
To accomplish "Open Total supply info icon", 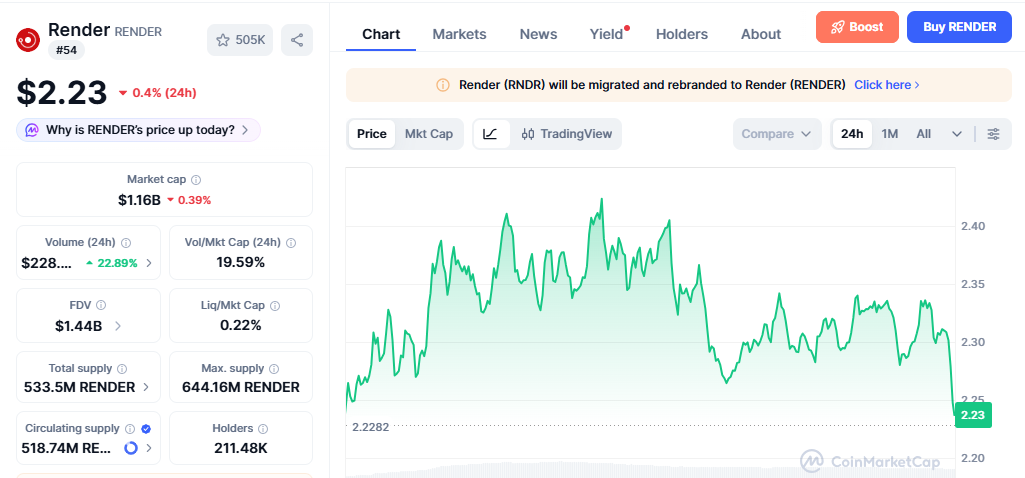I will (x=122, y=368).
